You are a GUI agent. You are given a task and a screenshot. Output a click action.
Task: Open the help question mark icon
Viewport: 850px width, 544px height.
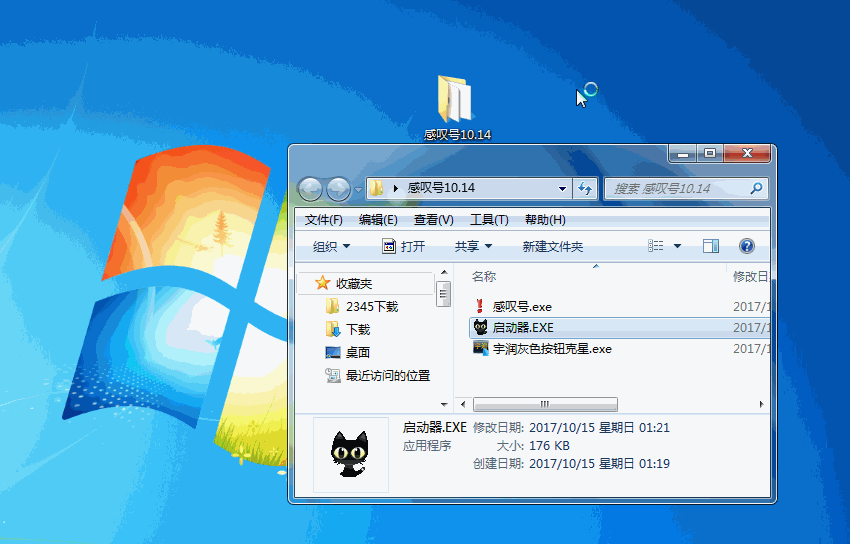(746, 246)
